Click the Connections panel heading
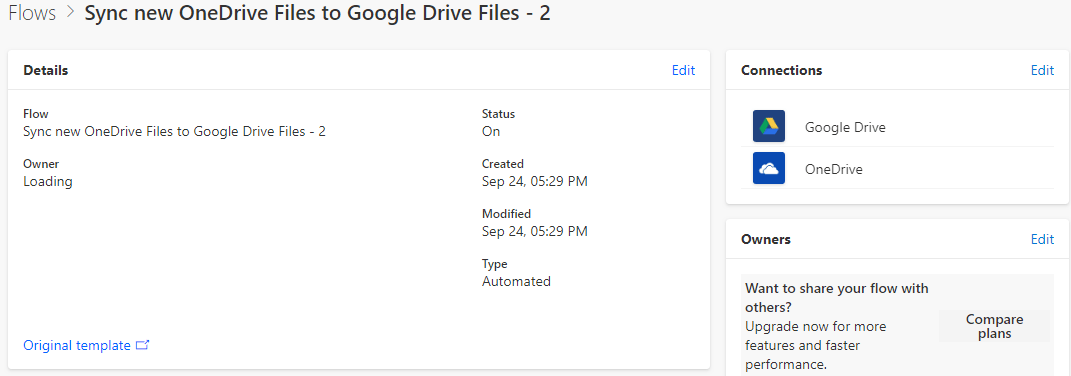Viewport: 1071px width, 376px height. point(781,70)
